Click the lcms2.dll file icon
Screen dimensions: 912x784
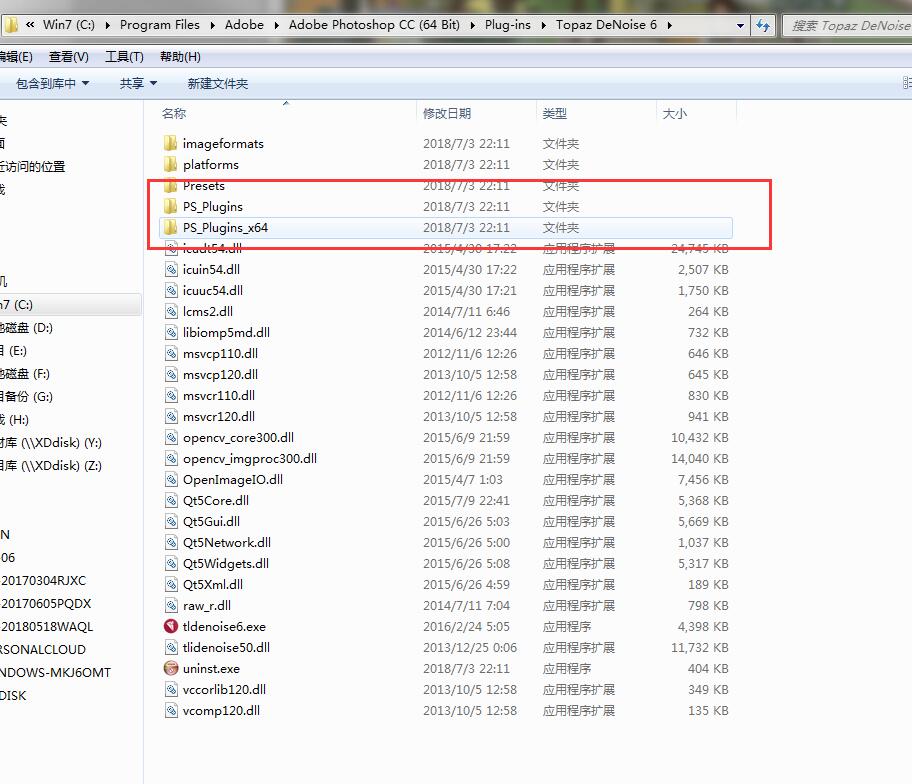coord(171,311)
